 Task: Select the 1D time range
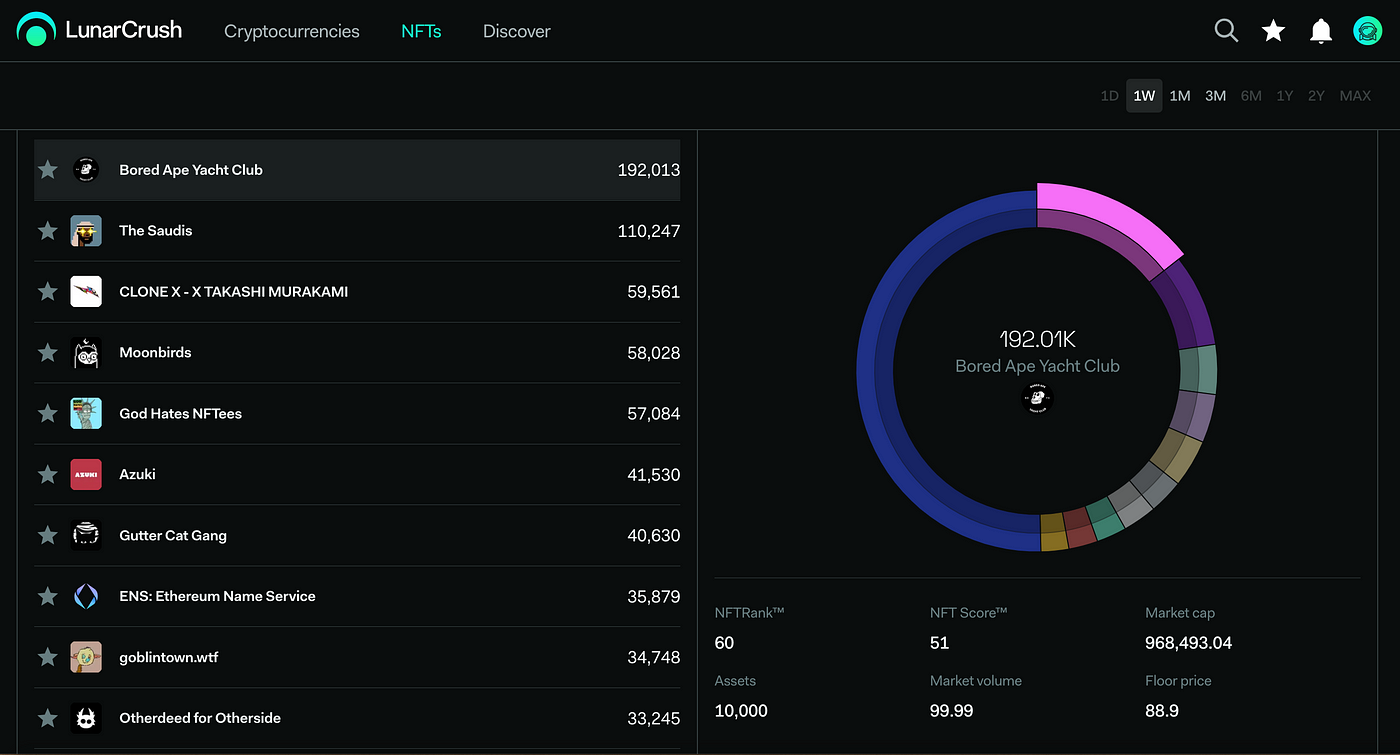click(1109, 96)
